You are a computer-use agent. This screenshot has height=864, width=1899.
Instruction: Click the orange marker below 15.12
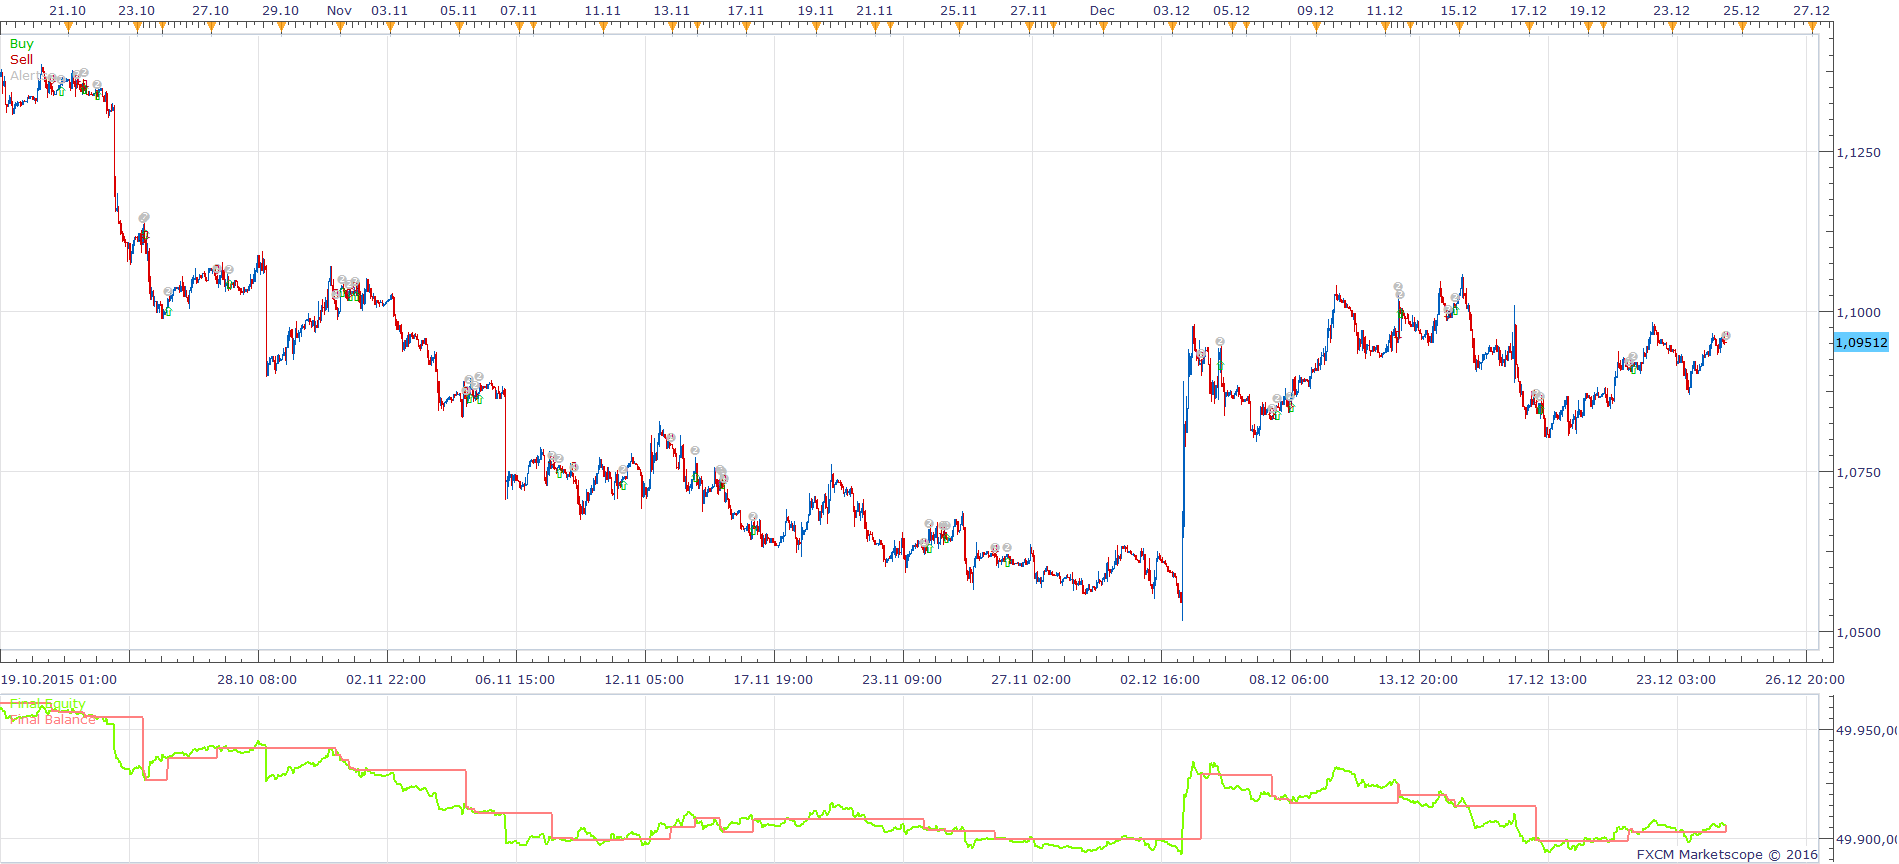pos(1459,27)
